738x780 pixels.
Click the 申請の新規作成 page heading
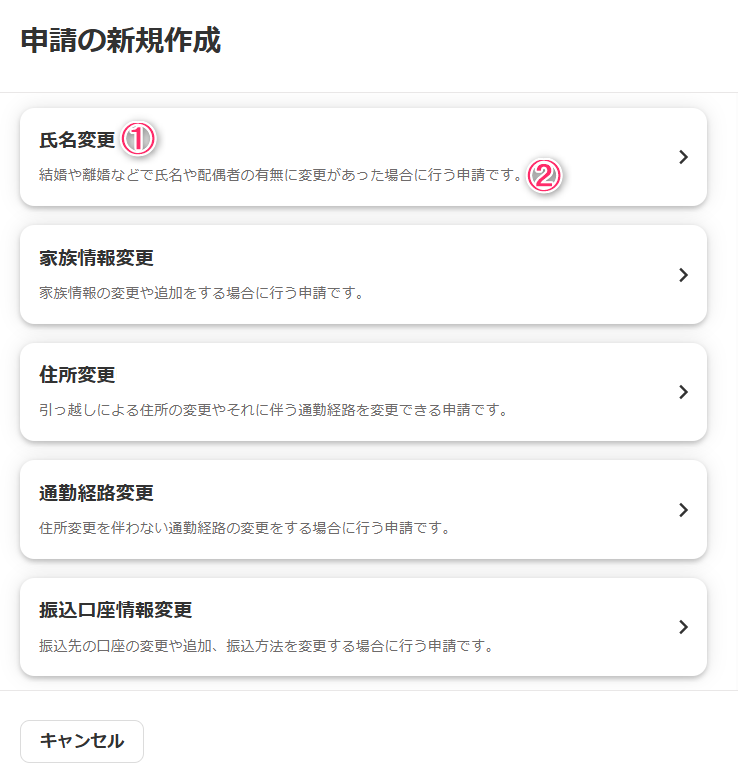121,40
